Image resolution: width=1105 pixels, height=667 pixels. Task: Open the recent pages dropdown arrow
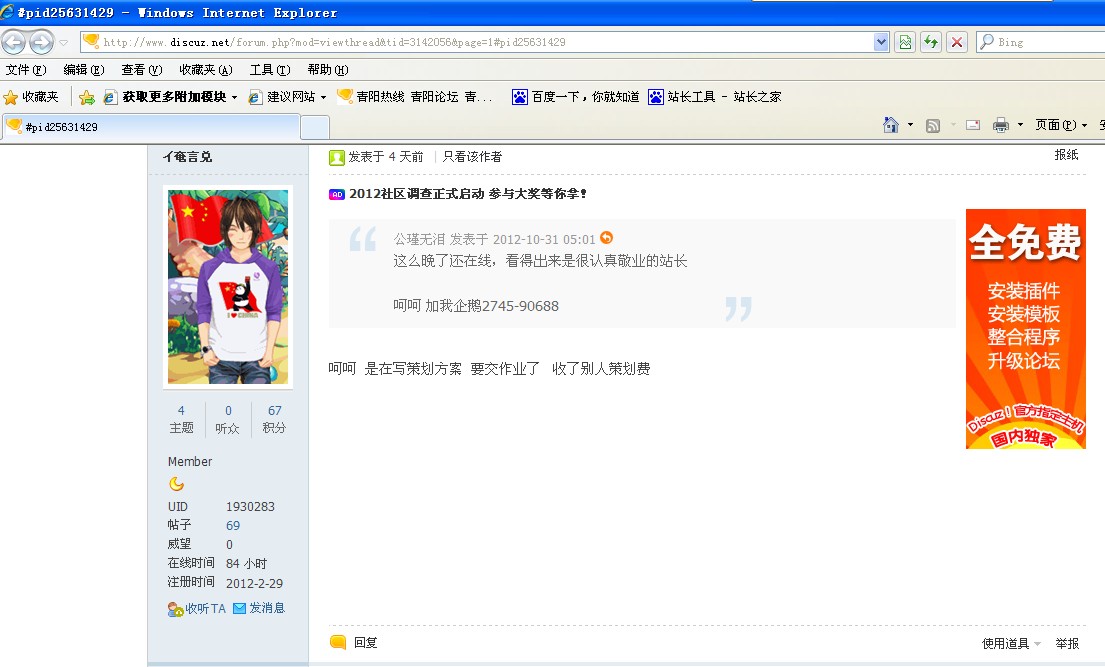click(x=63, y=42)
